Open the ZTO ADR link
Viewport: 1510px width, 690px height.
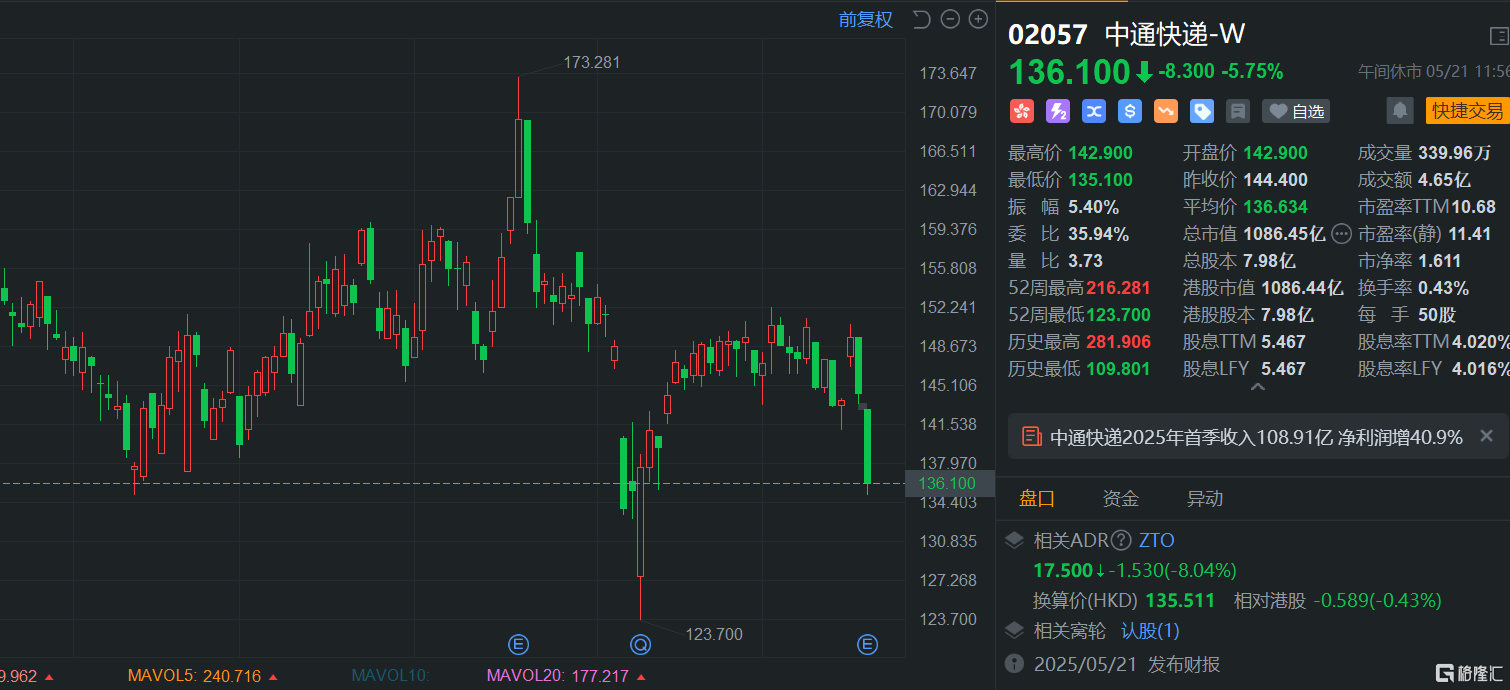[1157, 541]
